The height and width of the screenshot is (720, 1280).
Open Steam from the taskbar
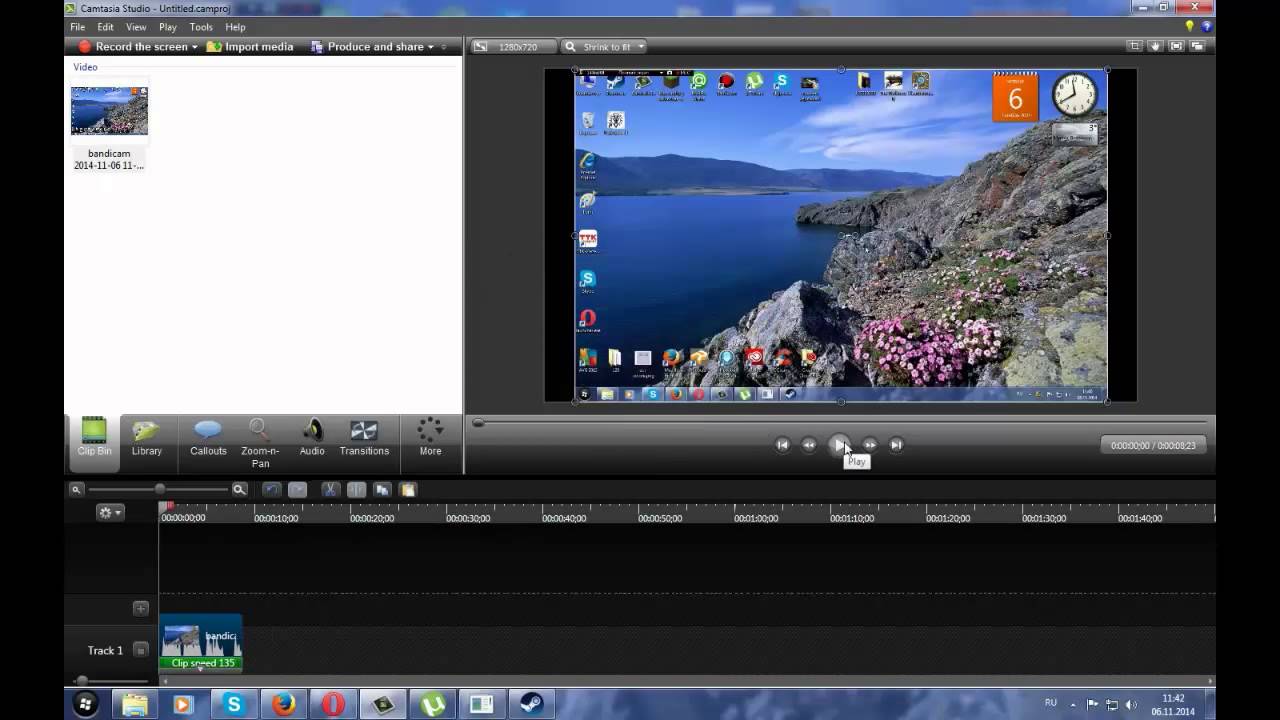pyautogui.click(x=531, y=705)
